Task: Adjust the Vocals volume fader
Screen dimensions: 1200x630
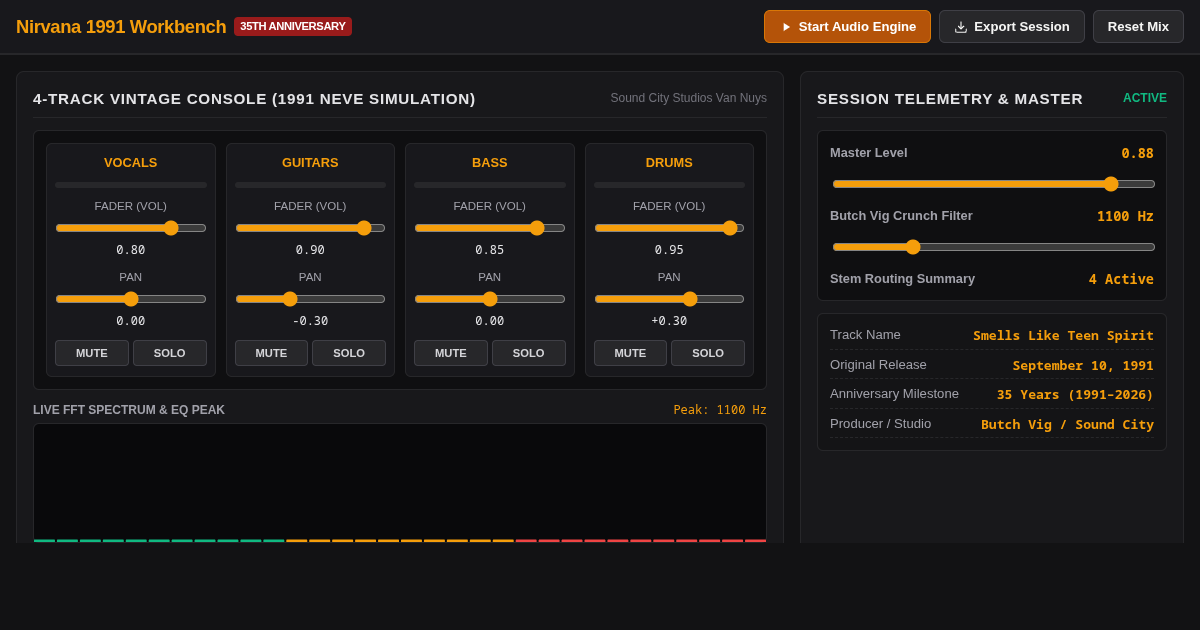Action: click(x=131, y=228)
